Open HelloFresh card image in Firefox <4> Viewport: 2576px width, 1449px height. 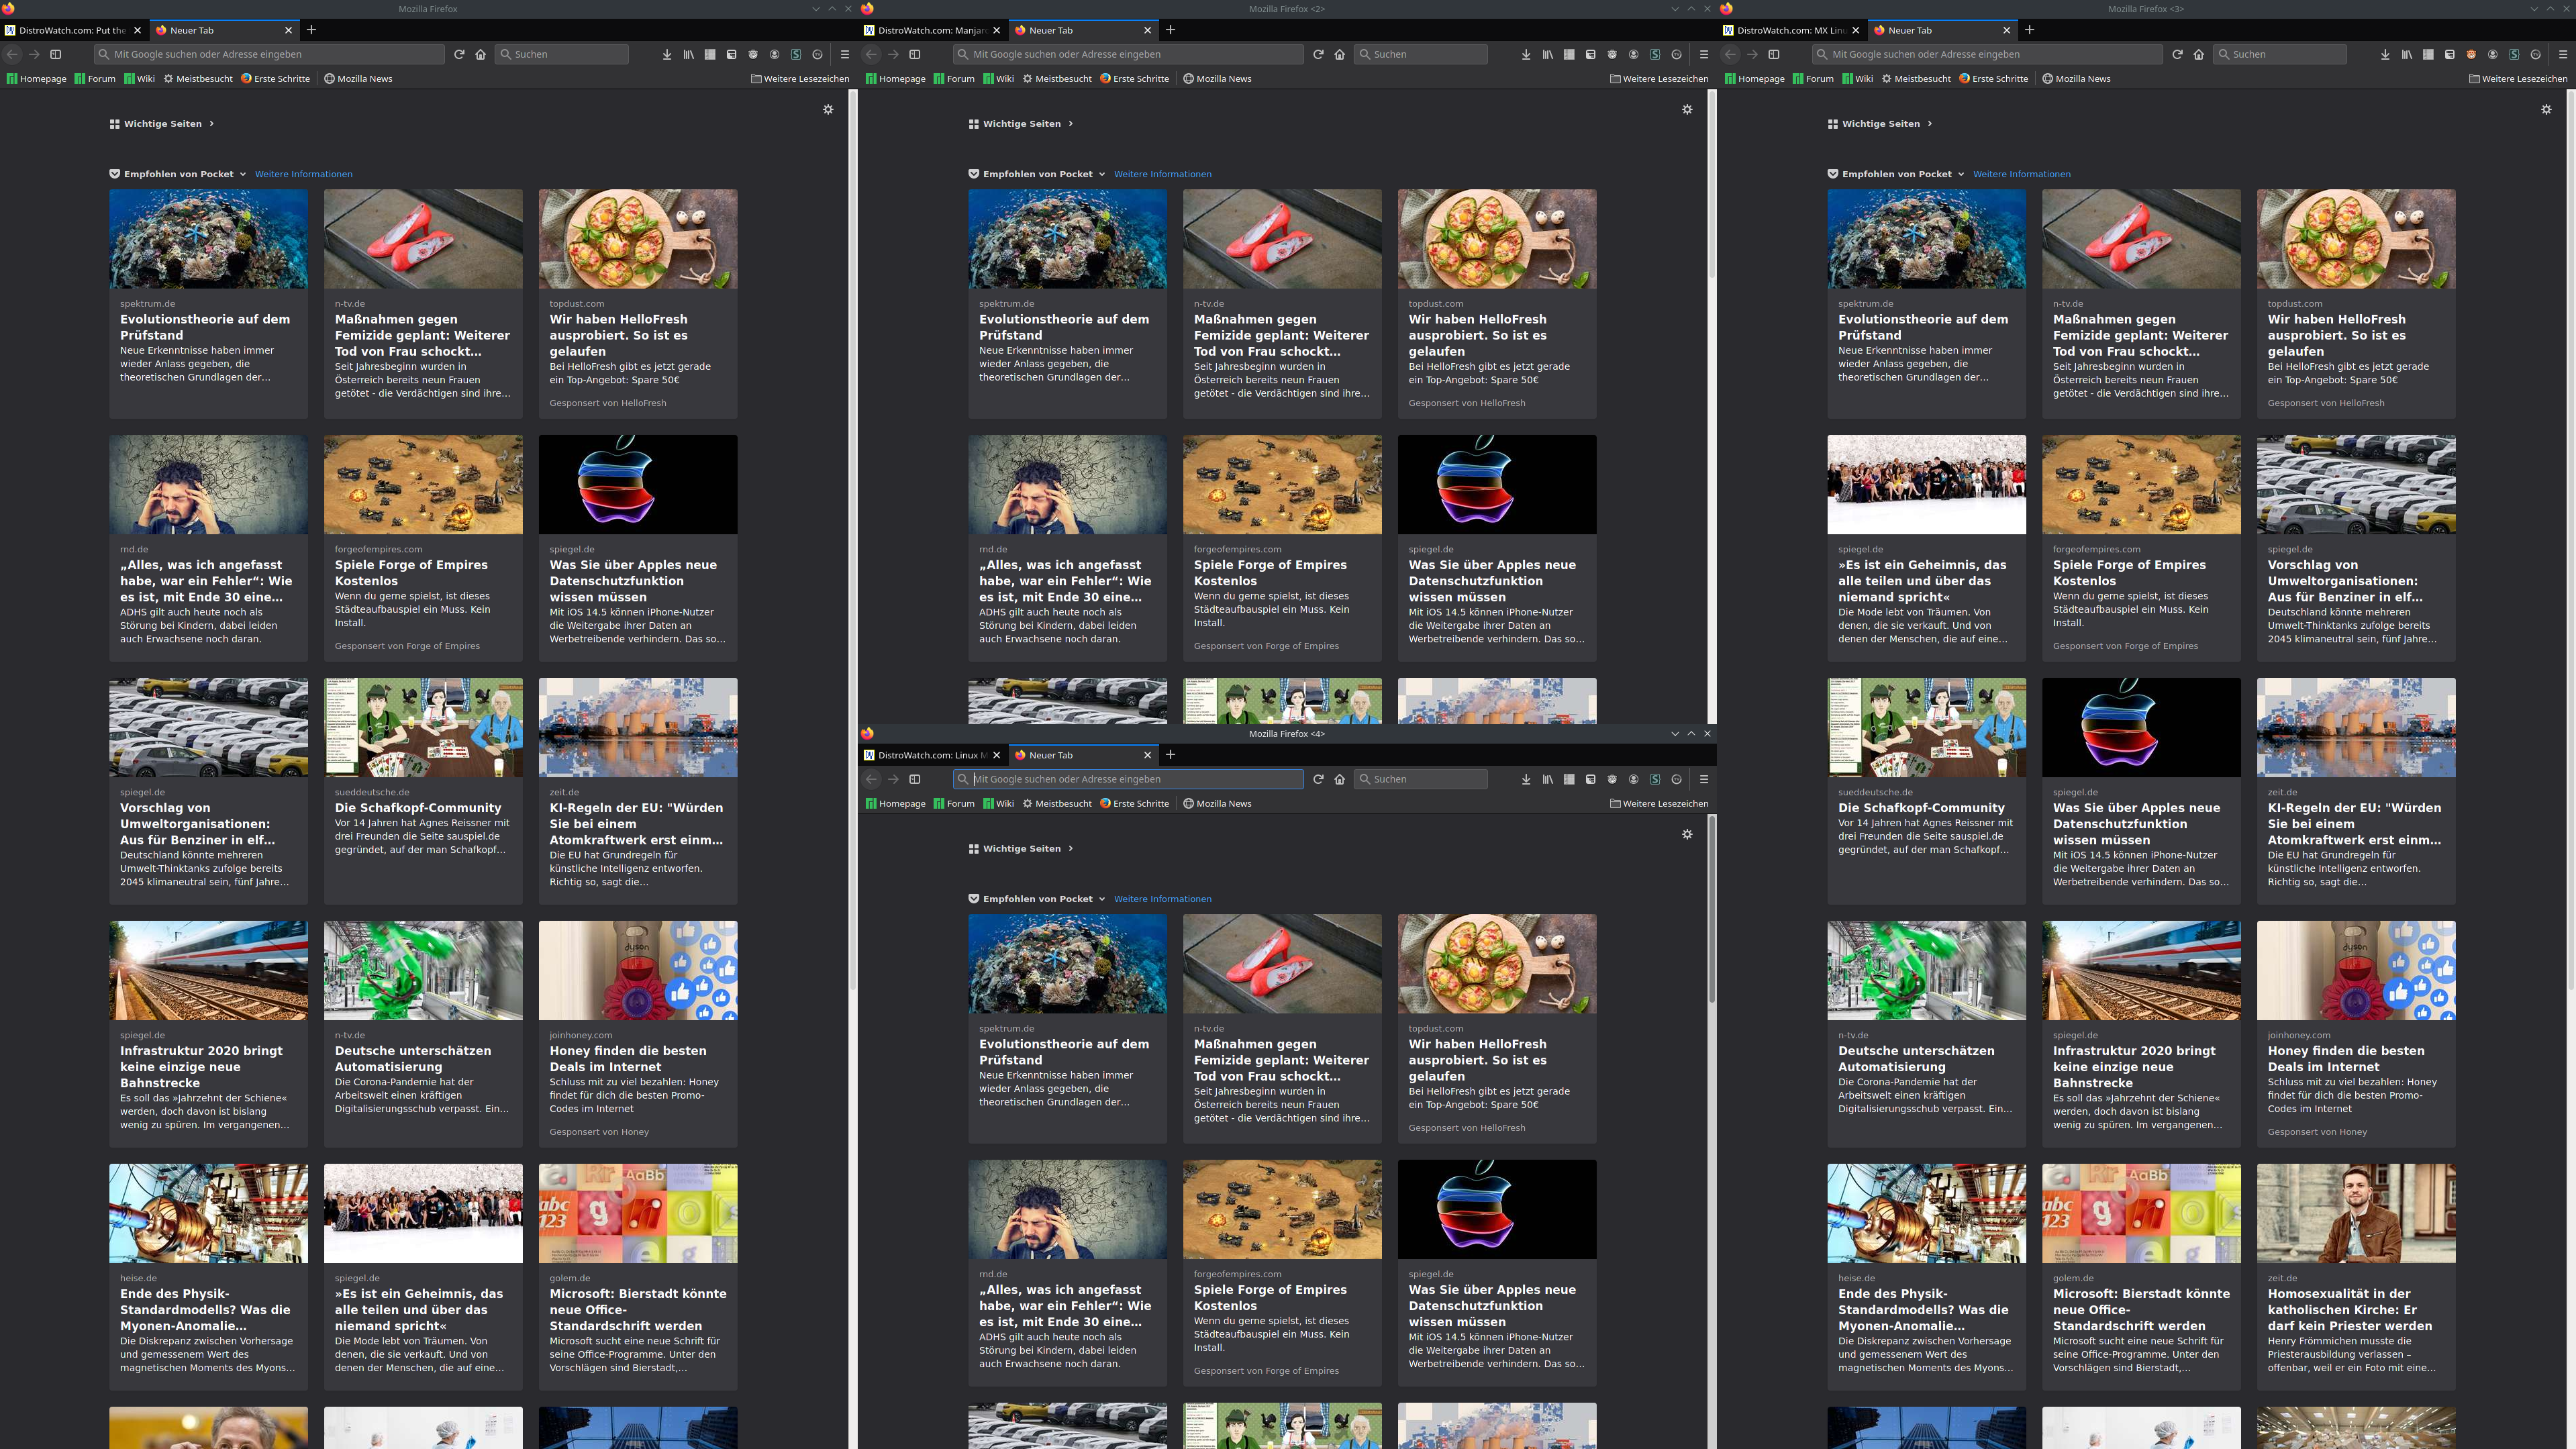point(1497,964)
